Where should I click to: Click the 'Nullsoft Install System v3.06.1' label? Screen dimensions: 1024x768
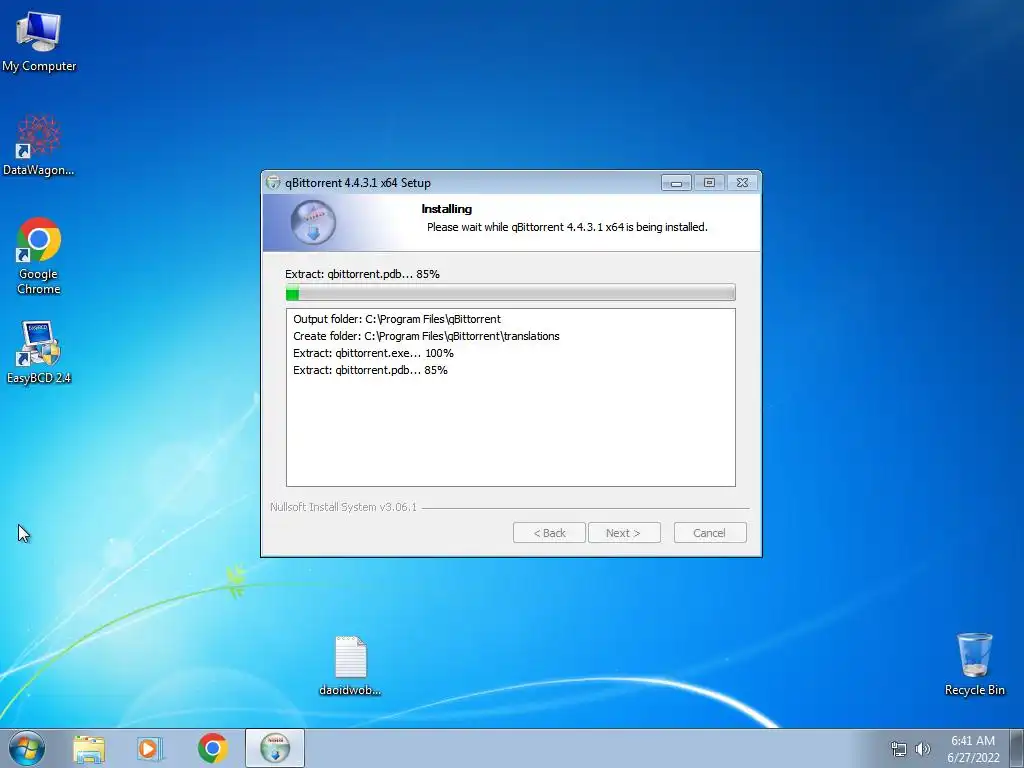tap(344, 507)
